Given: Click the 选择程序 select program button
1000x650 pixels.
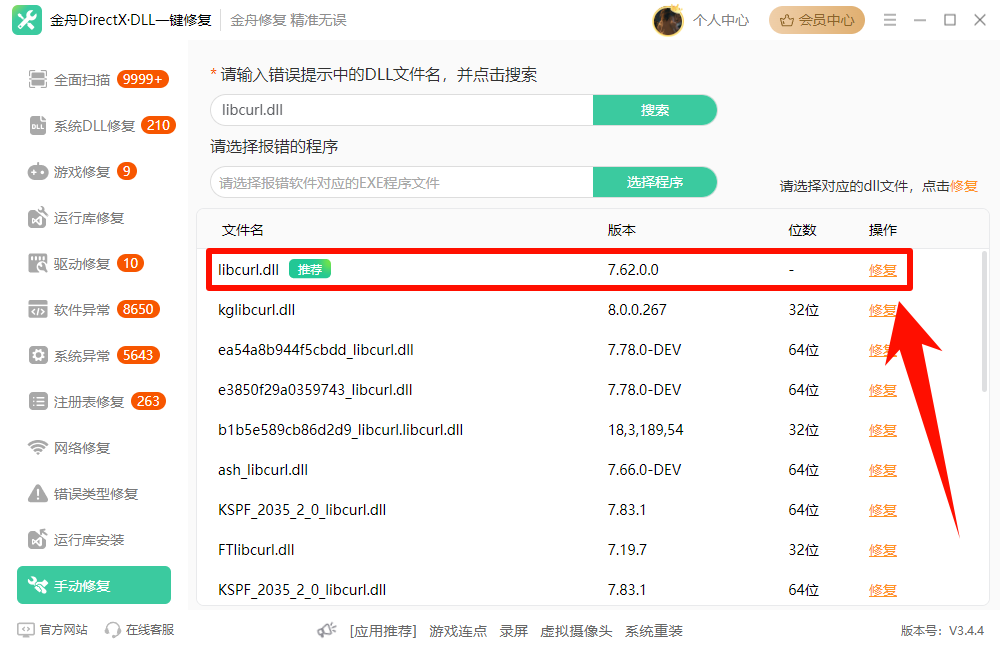Looking at the screenshot, I should coord(655,182).
